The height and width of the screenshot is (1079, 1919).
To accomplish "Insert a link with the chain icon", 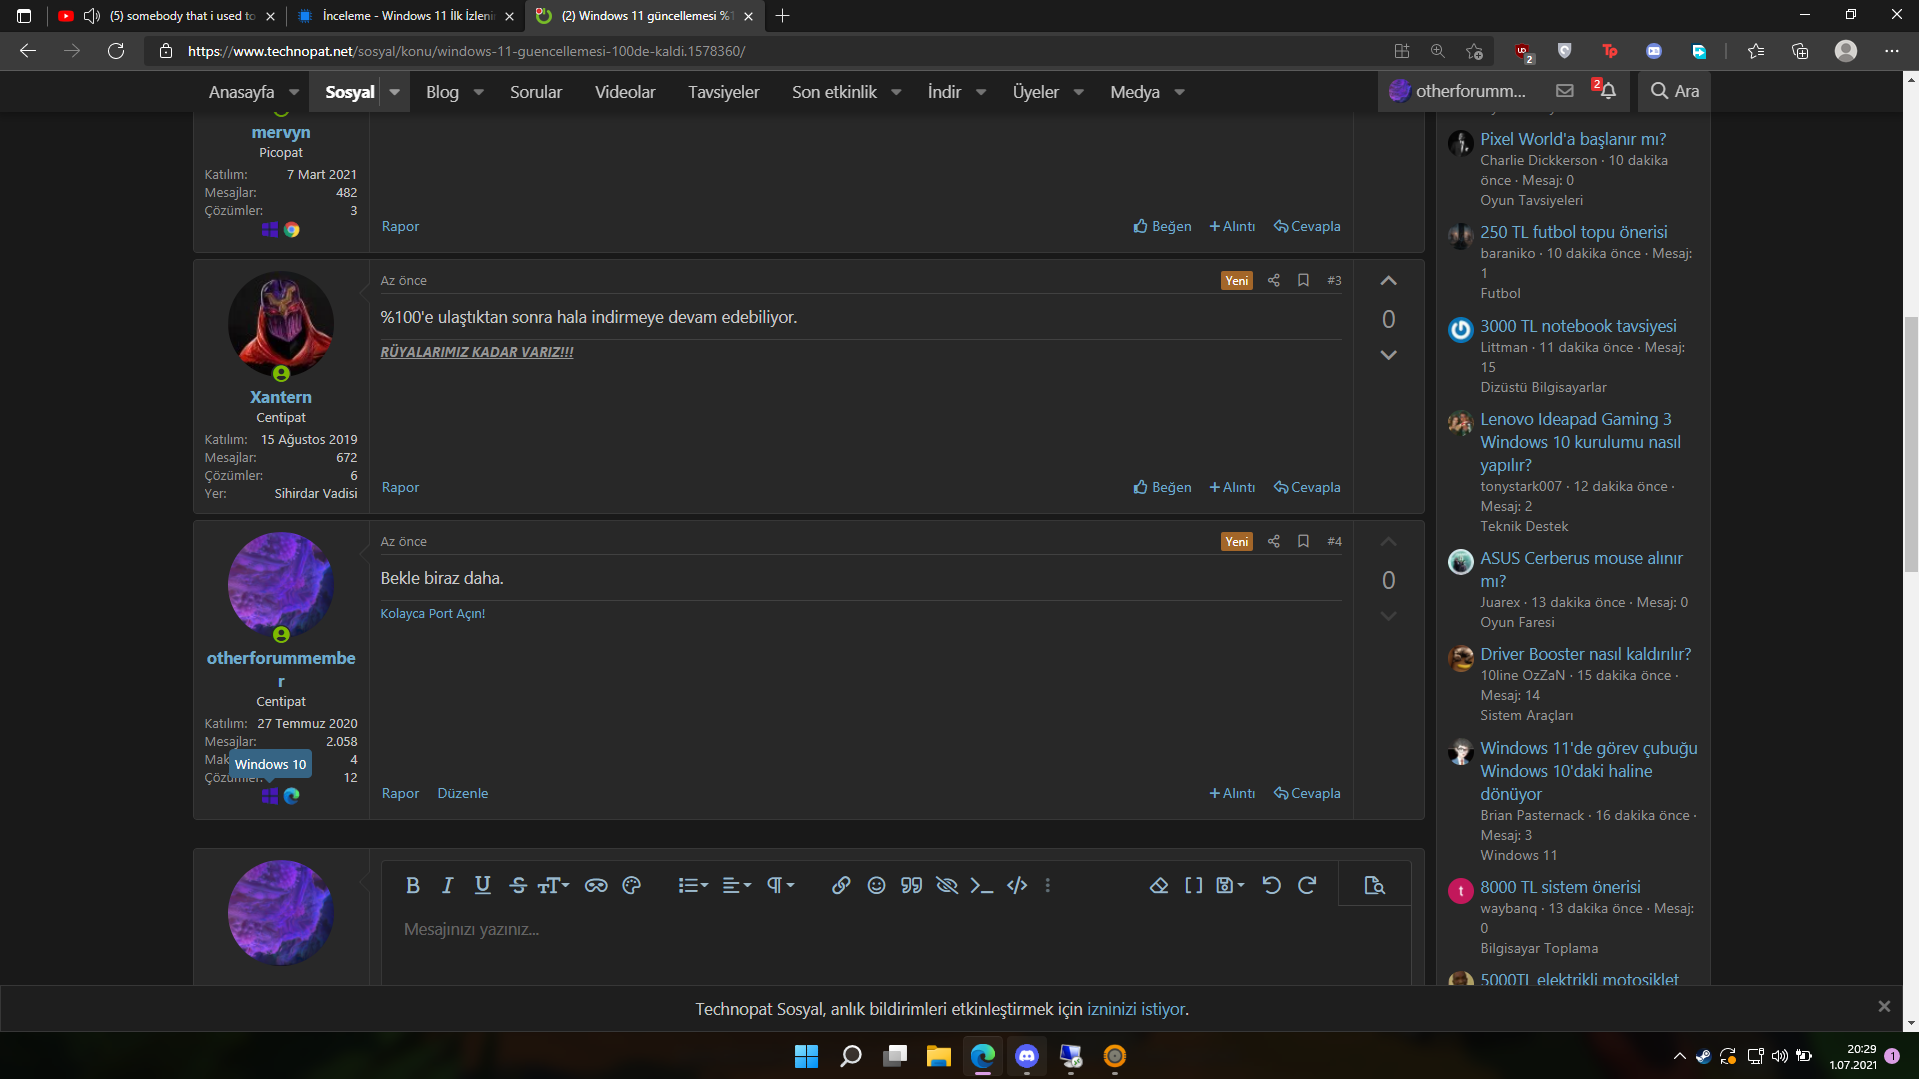I will click(841, 885).
